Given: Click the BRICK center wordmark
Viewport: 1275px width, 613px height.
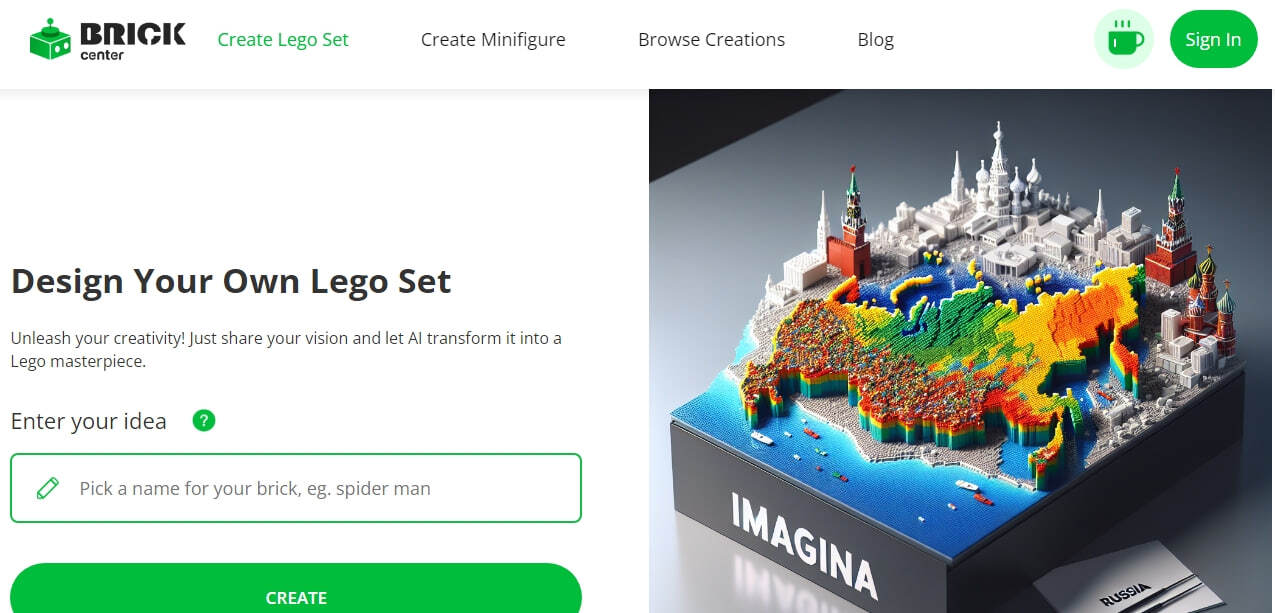Looking at the screenshot, I should coord(132,40).
